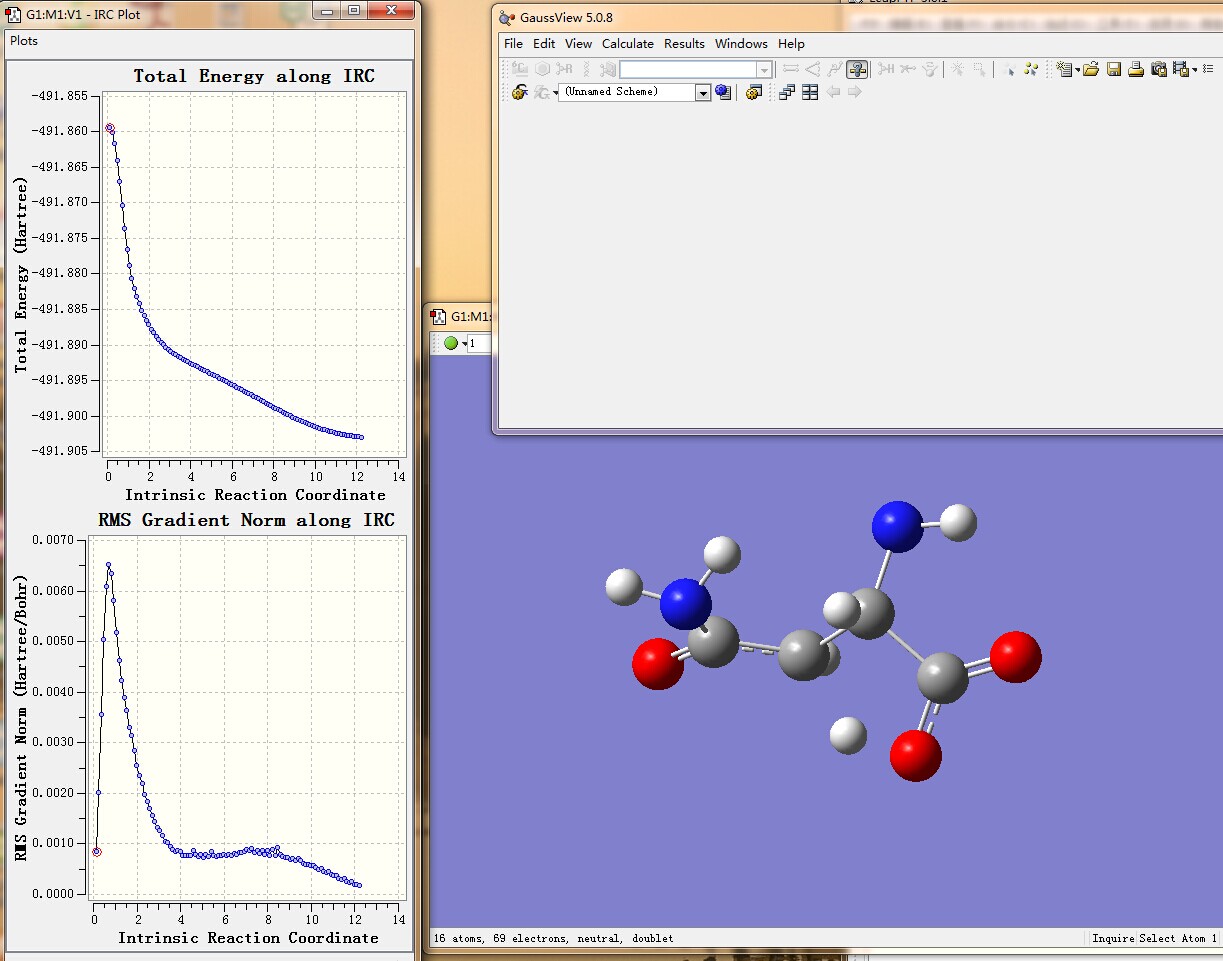Expand the Unnamed Scheme dropdown

tap(703, 92)
